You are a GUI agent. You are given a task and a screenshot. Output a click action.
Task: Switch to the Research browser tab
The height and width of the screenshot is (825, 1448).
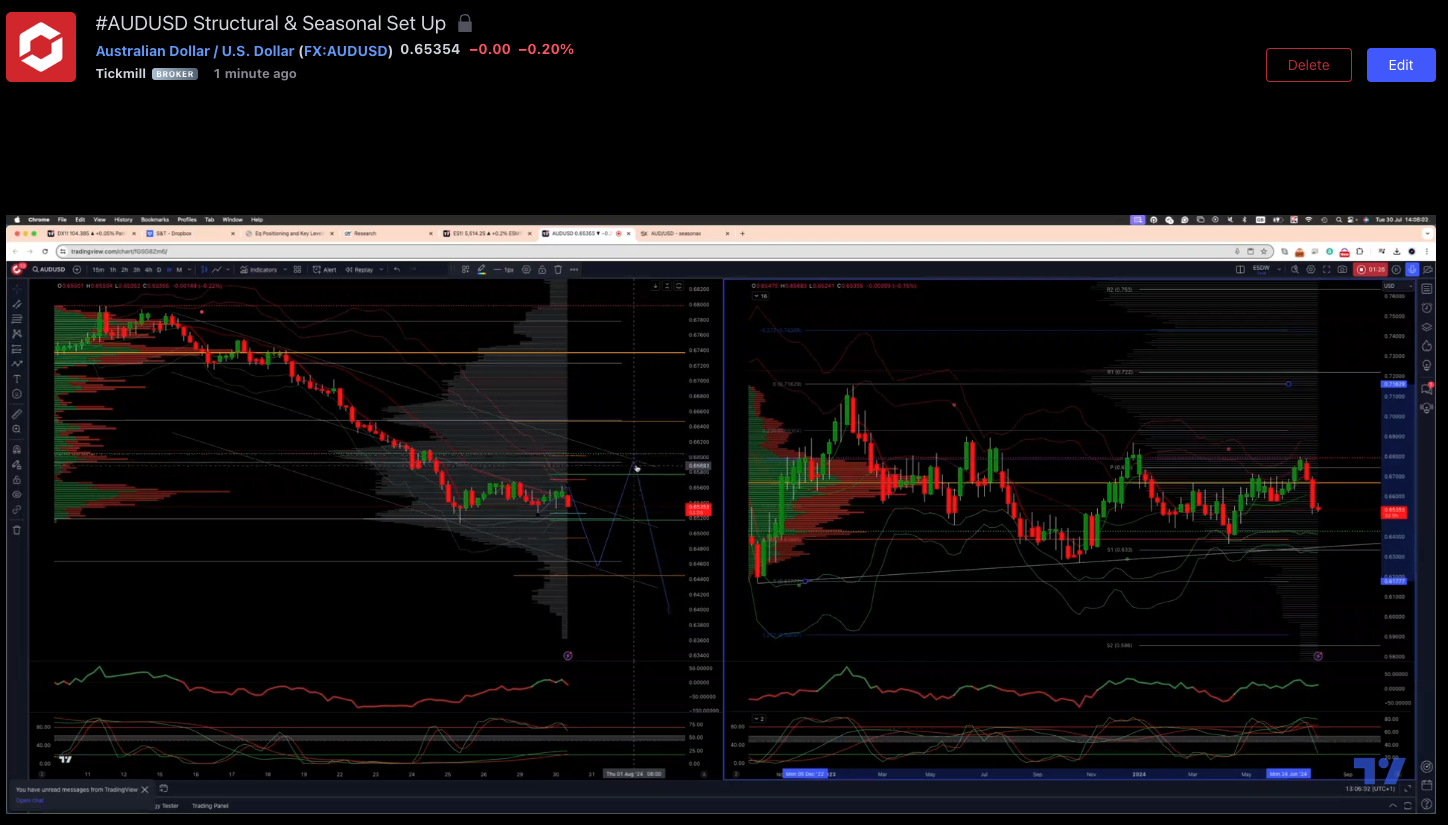388,233
